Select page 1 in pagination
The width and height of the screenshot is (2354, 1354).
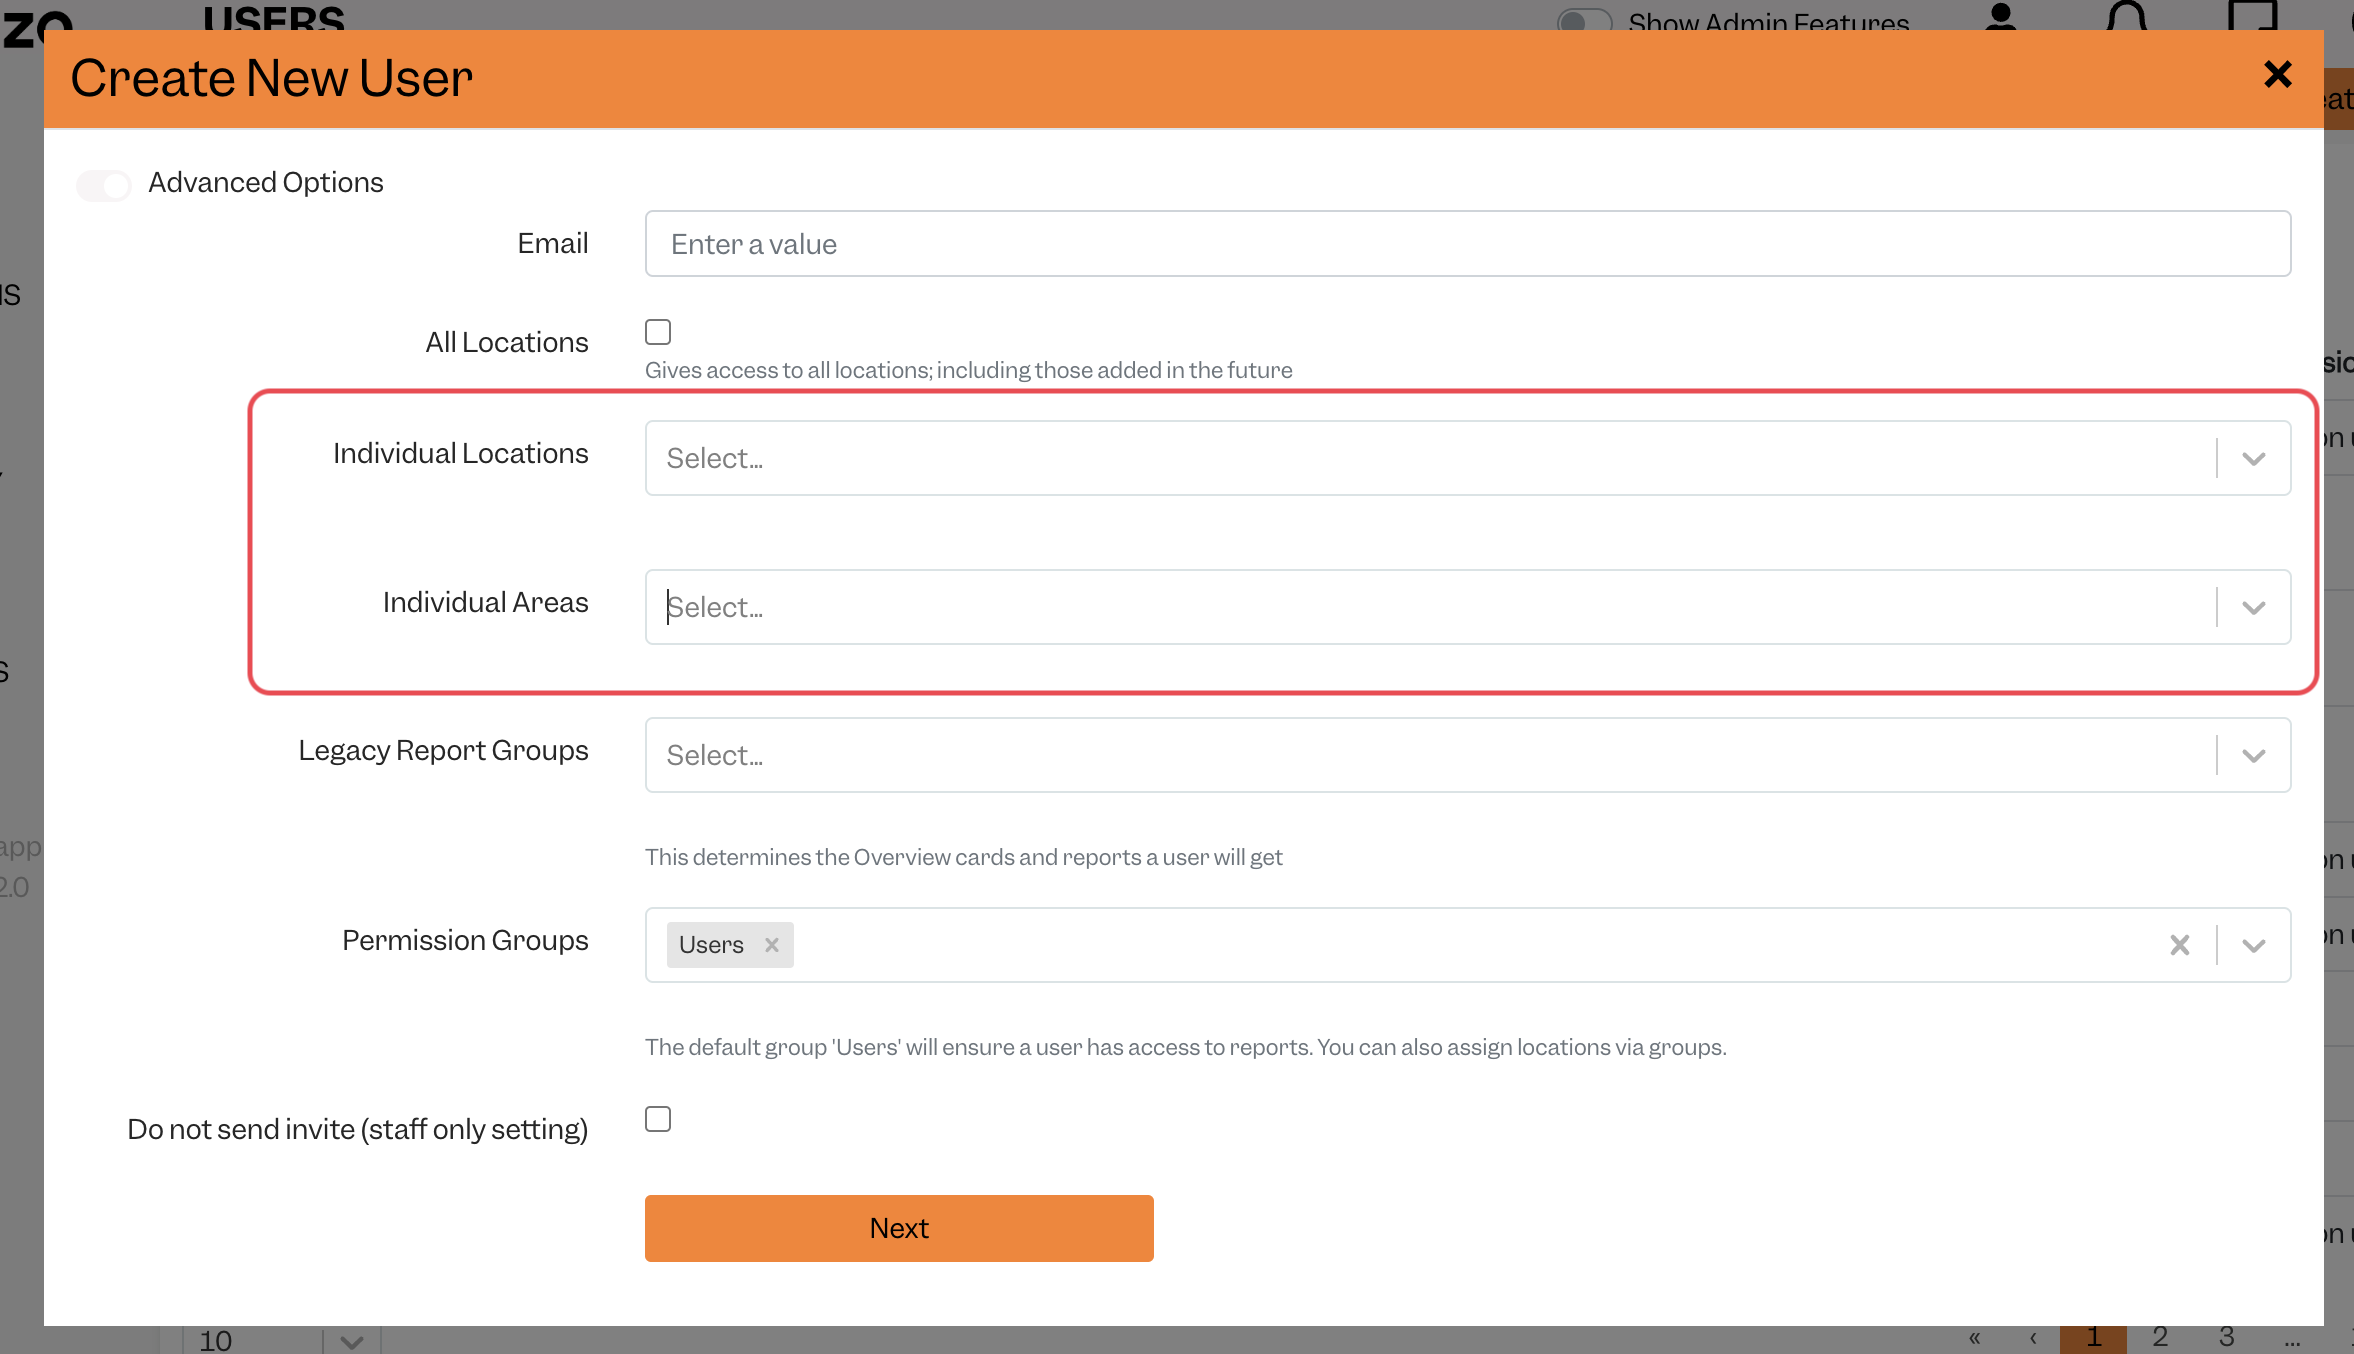pyautogui.click(x=2093, y=1338)
